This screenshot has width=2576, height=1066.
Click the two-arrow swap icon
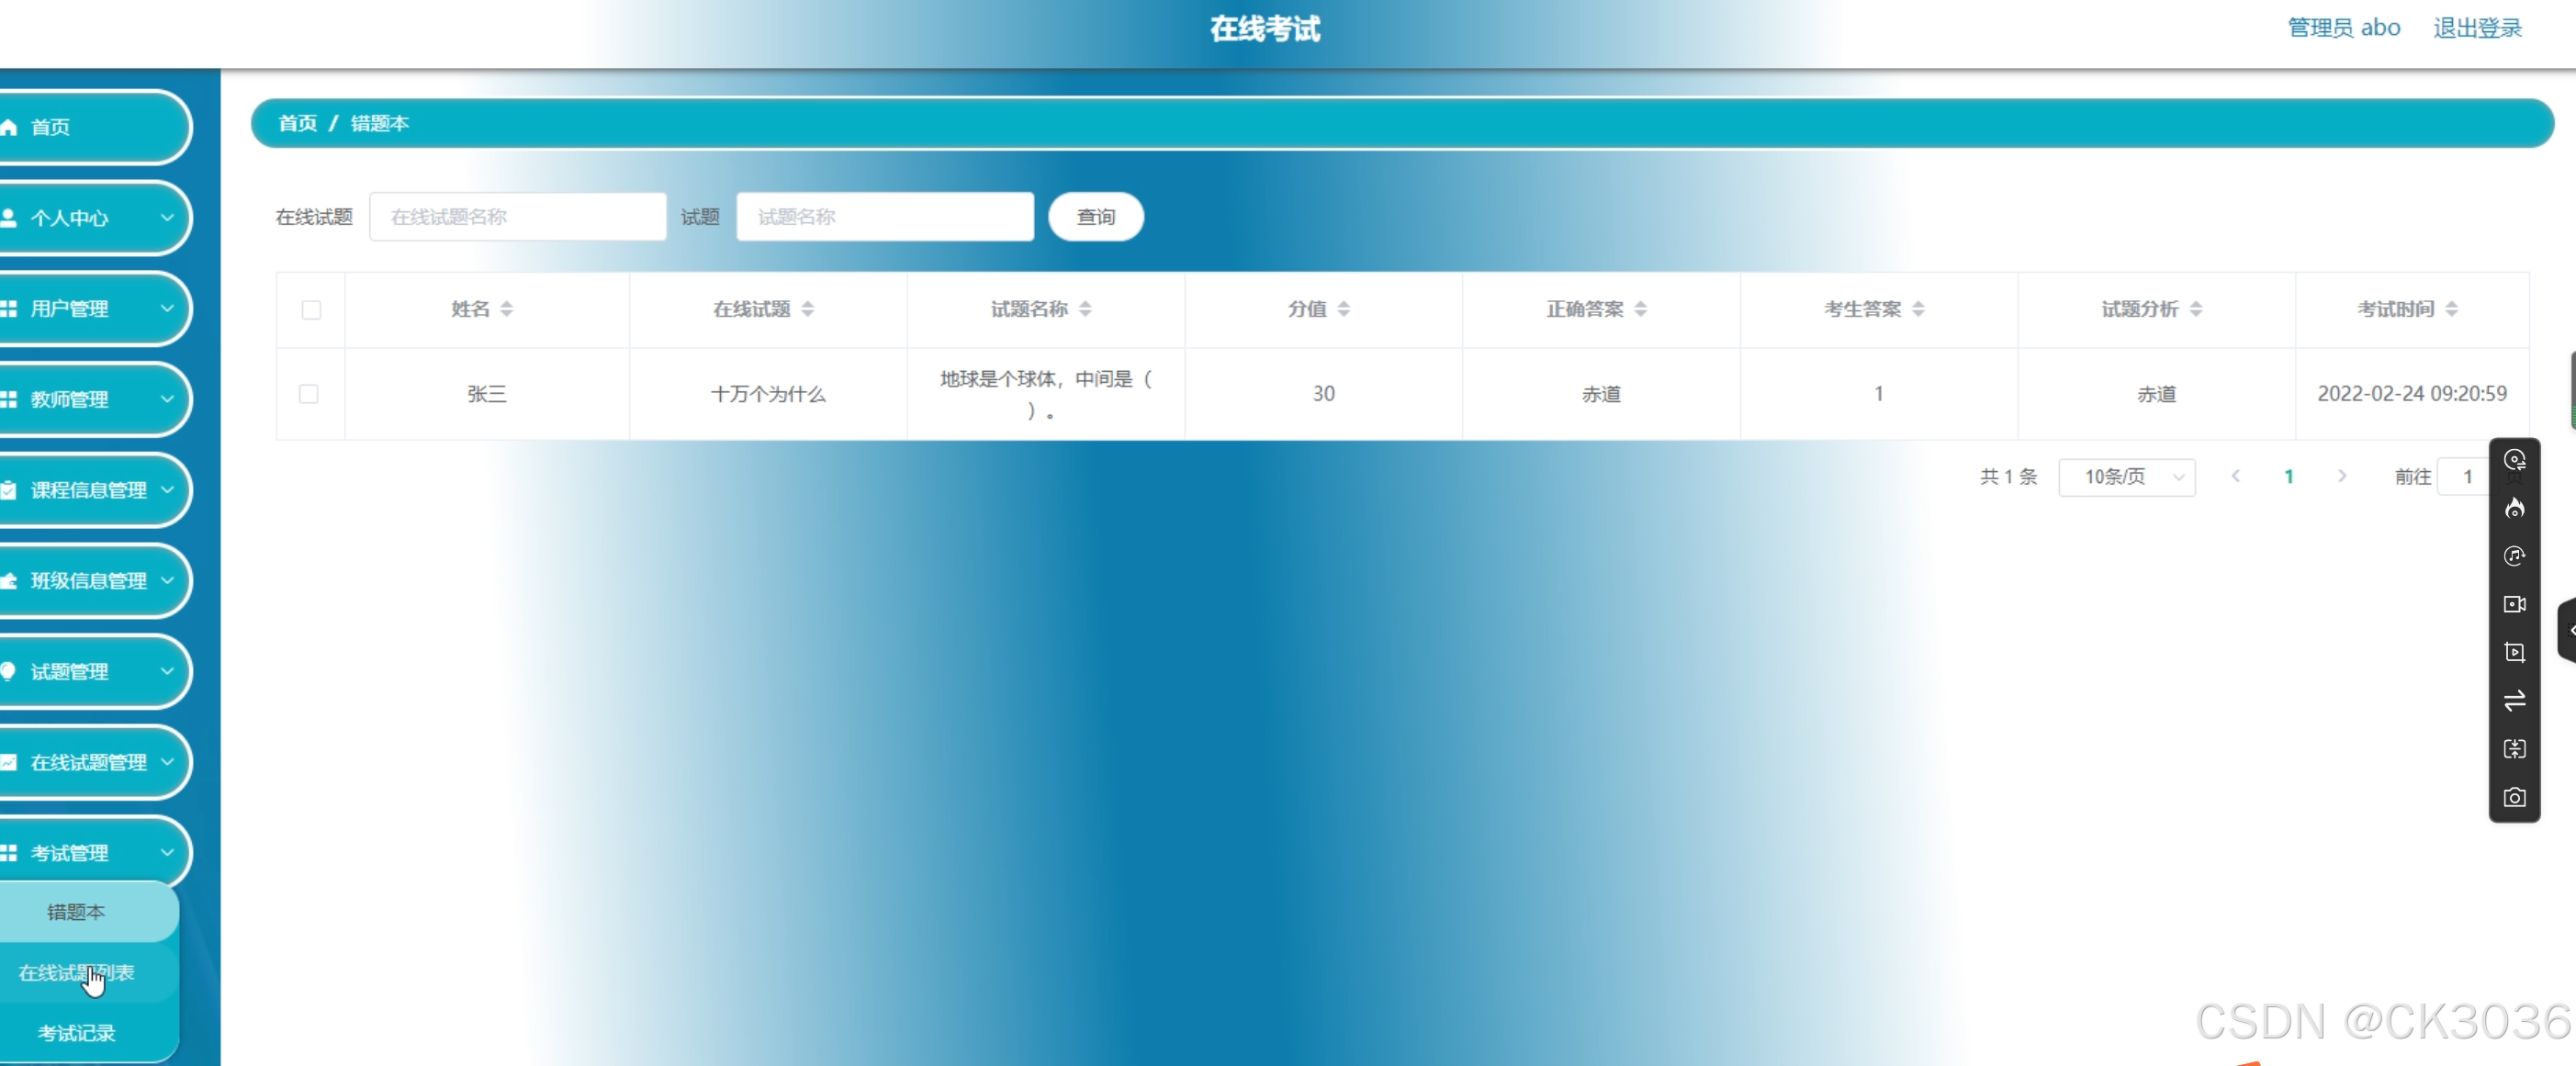click(2514, 700)
